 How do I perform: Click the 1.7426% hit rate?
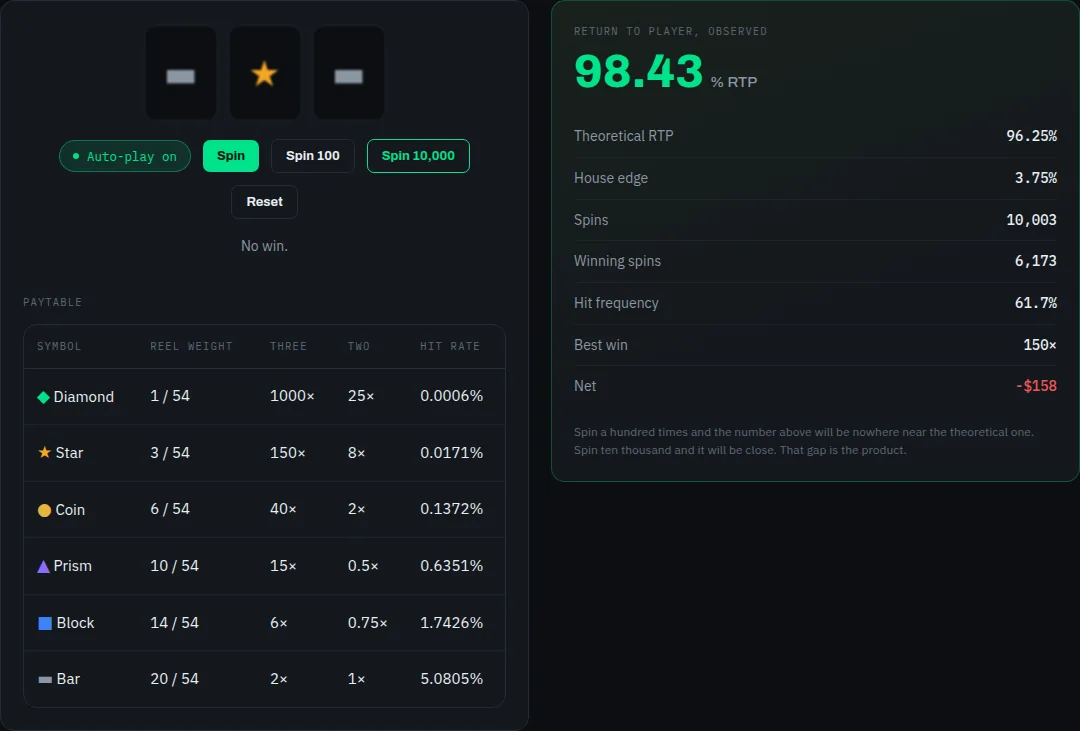pos(452,622)
